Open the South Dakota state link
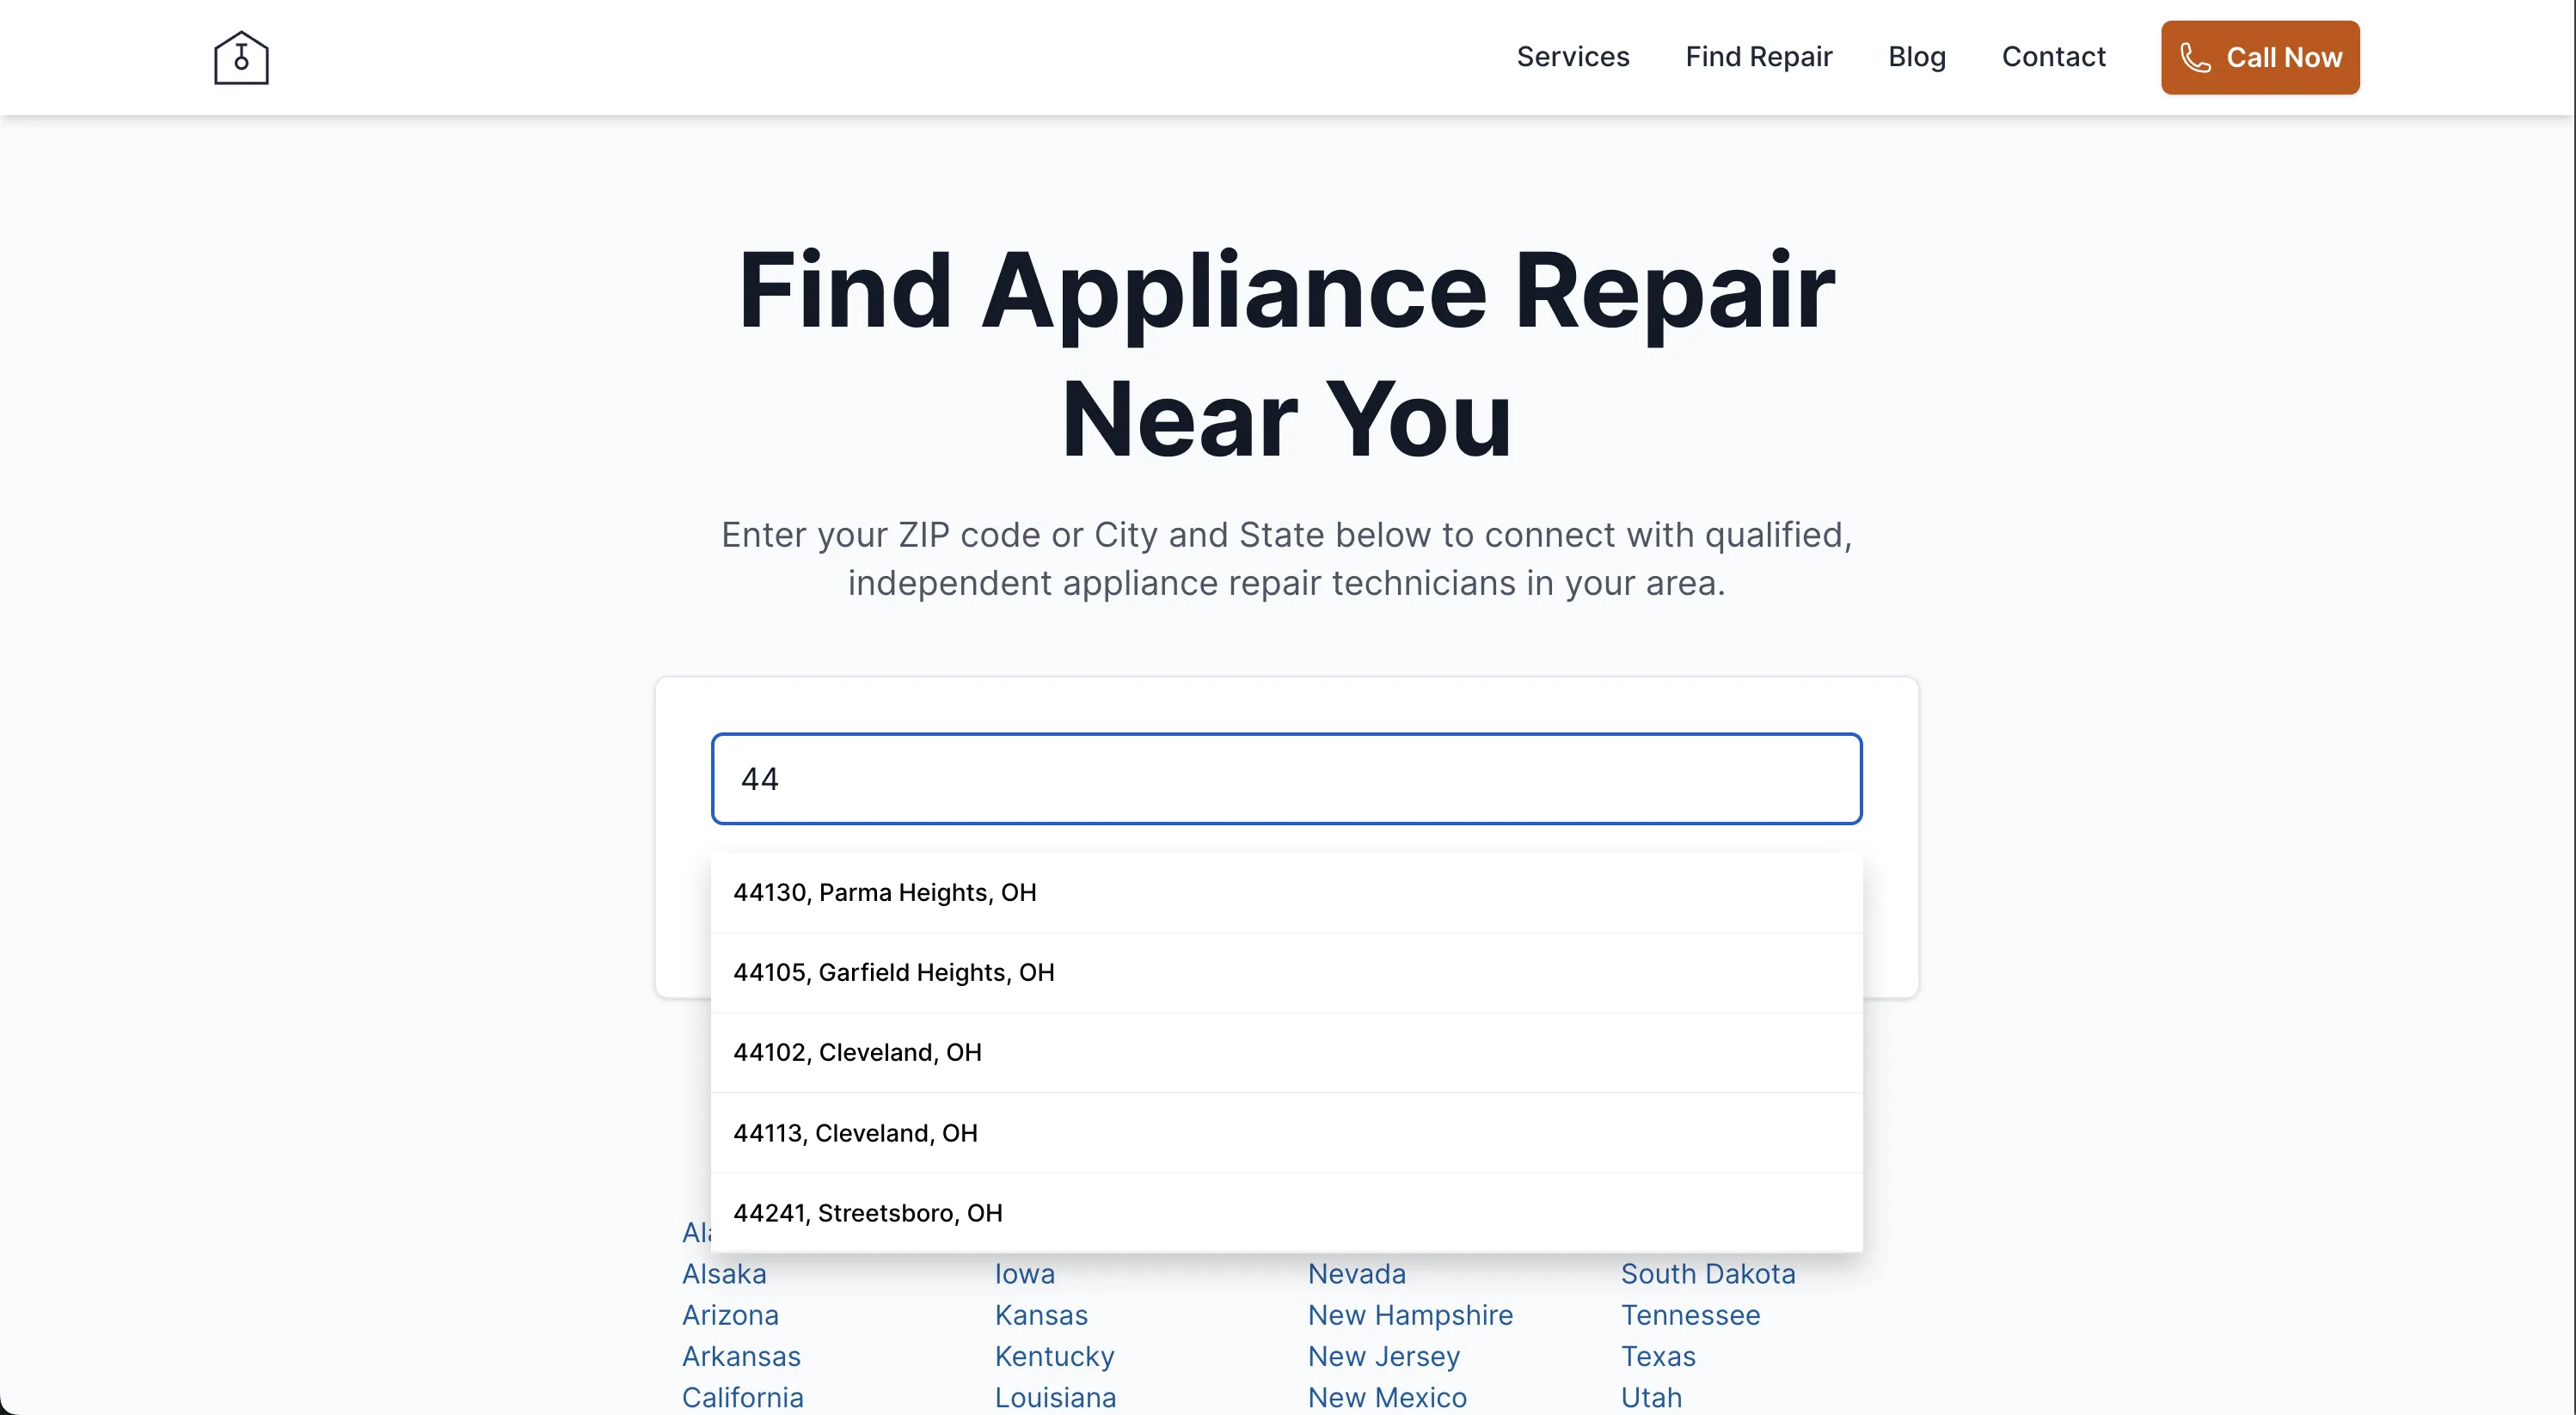Image resolution: width=2576 pixels, height=1415 pixels. (1708, 1274)
